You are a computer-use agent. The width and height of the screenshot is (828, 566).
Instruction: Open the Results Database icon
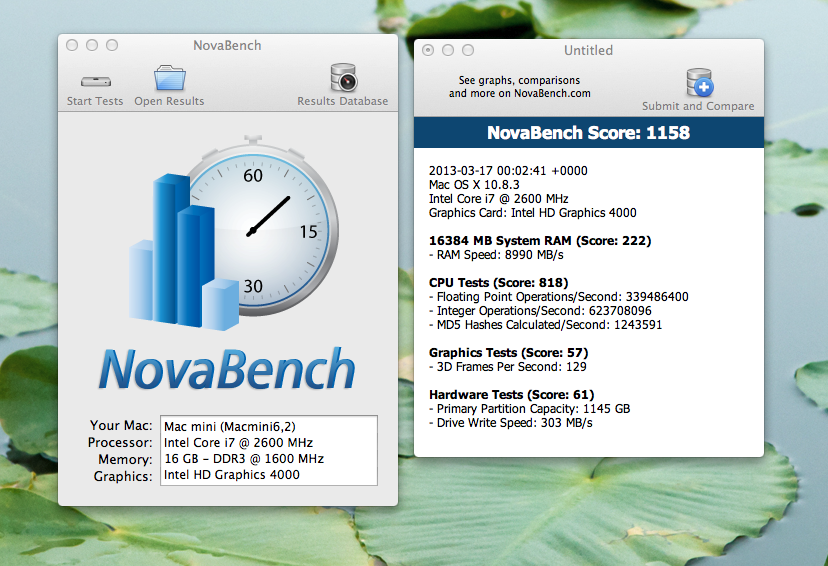pos(344,78)
